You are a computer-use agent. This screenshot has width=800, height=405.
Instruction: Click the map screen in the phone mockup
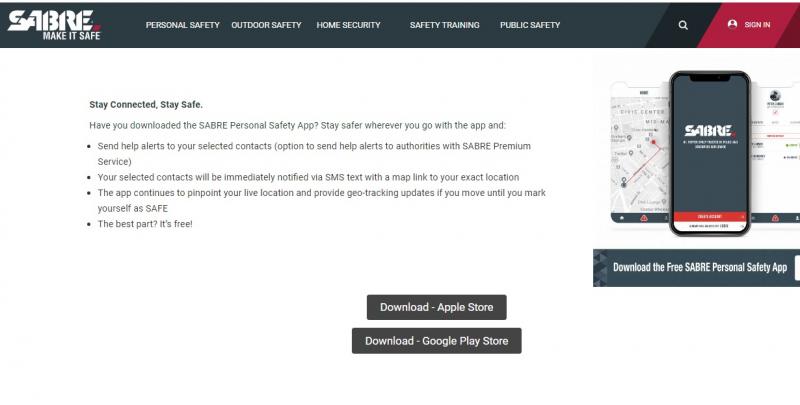click(640, 153)
